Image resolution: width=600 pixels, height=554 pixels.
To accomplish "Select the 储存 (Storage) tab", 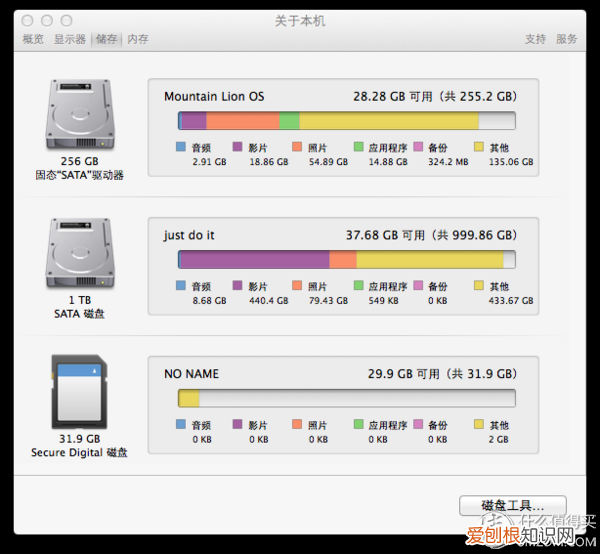I will tap(106, 39).
